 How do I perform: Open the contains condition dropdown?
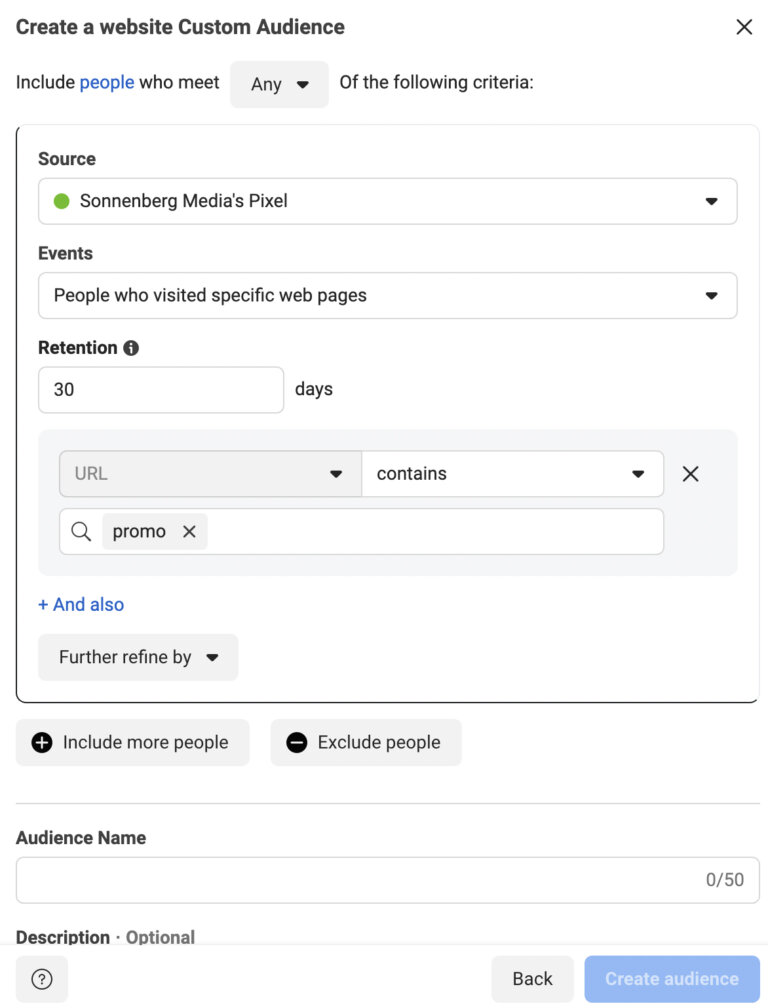(x=638, y=474)
